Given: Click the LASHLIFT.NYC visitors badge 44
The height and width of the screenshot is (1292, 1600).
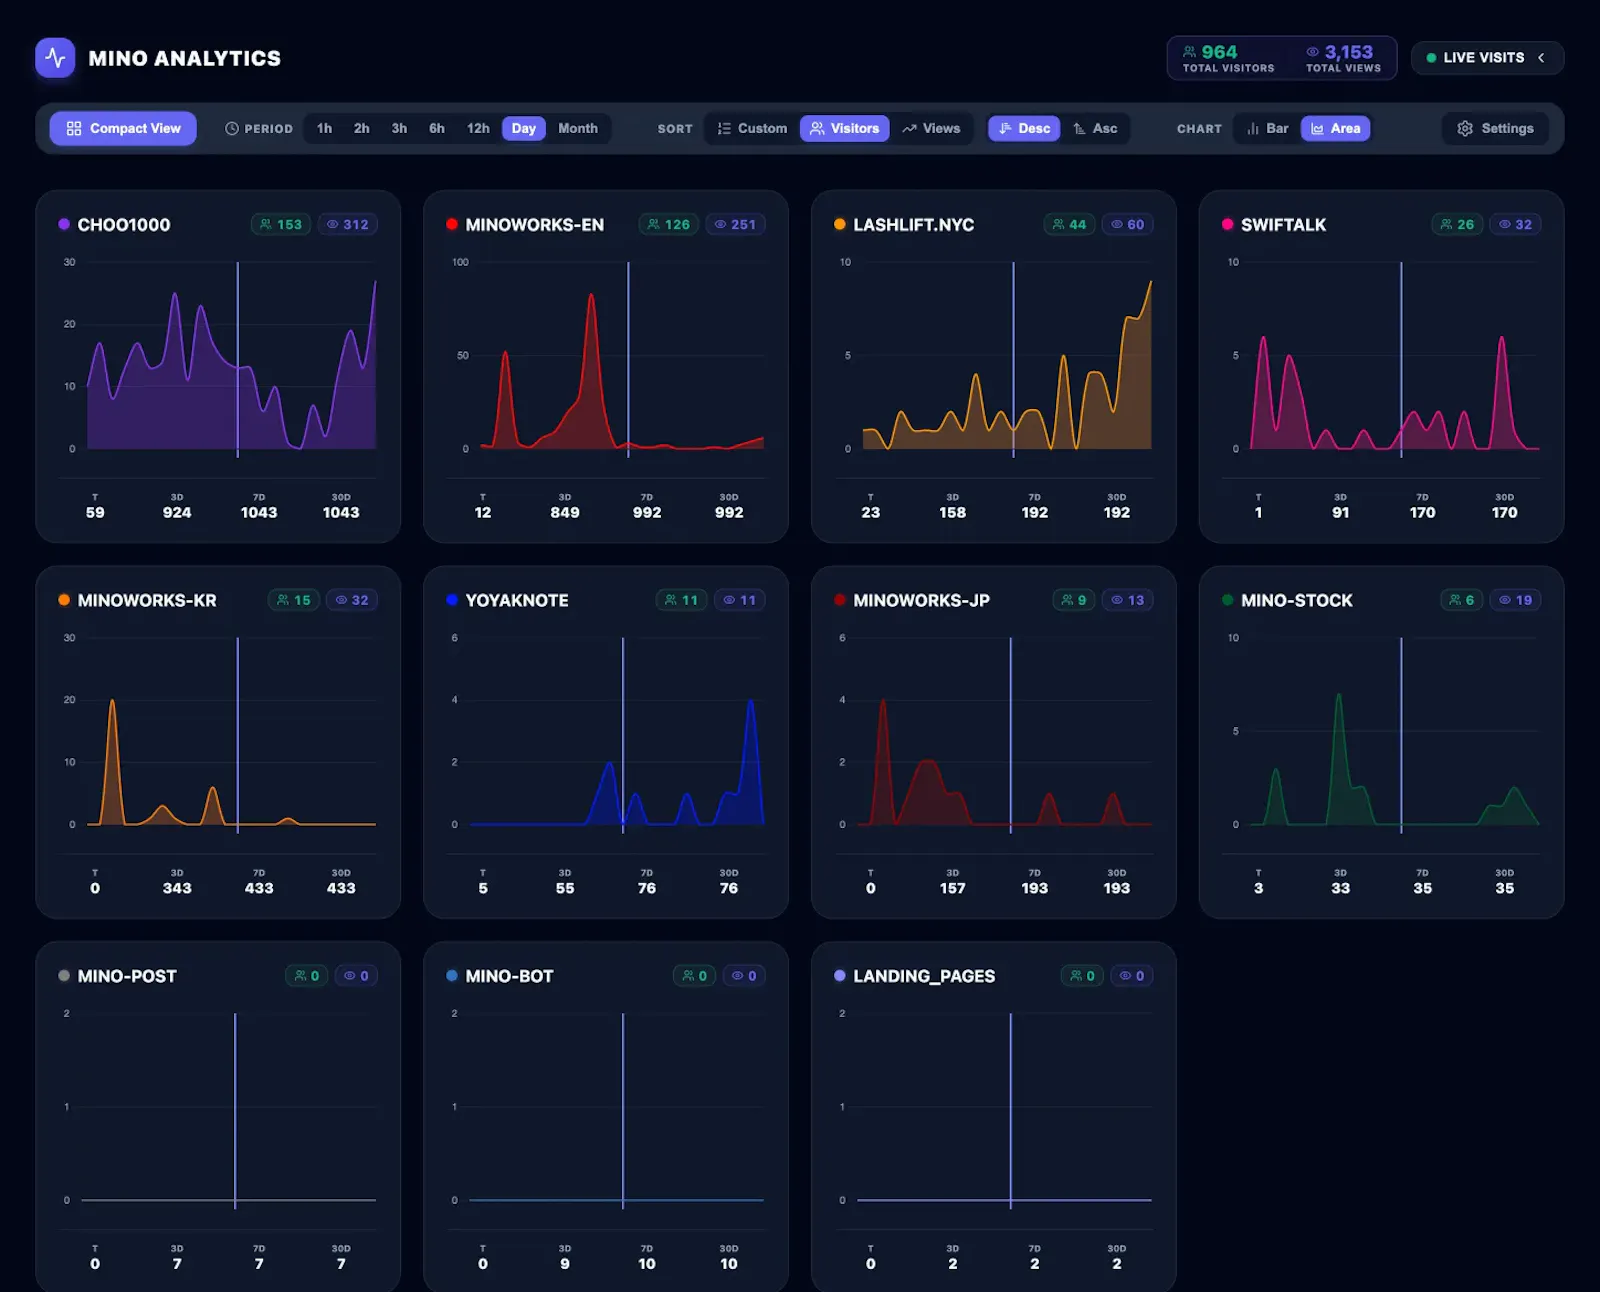Looking at the screenshot, I should pyautogui.click(x=1069, y=224).
